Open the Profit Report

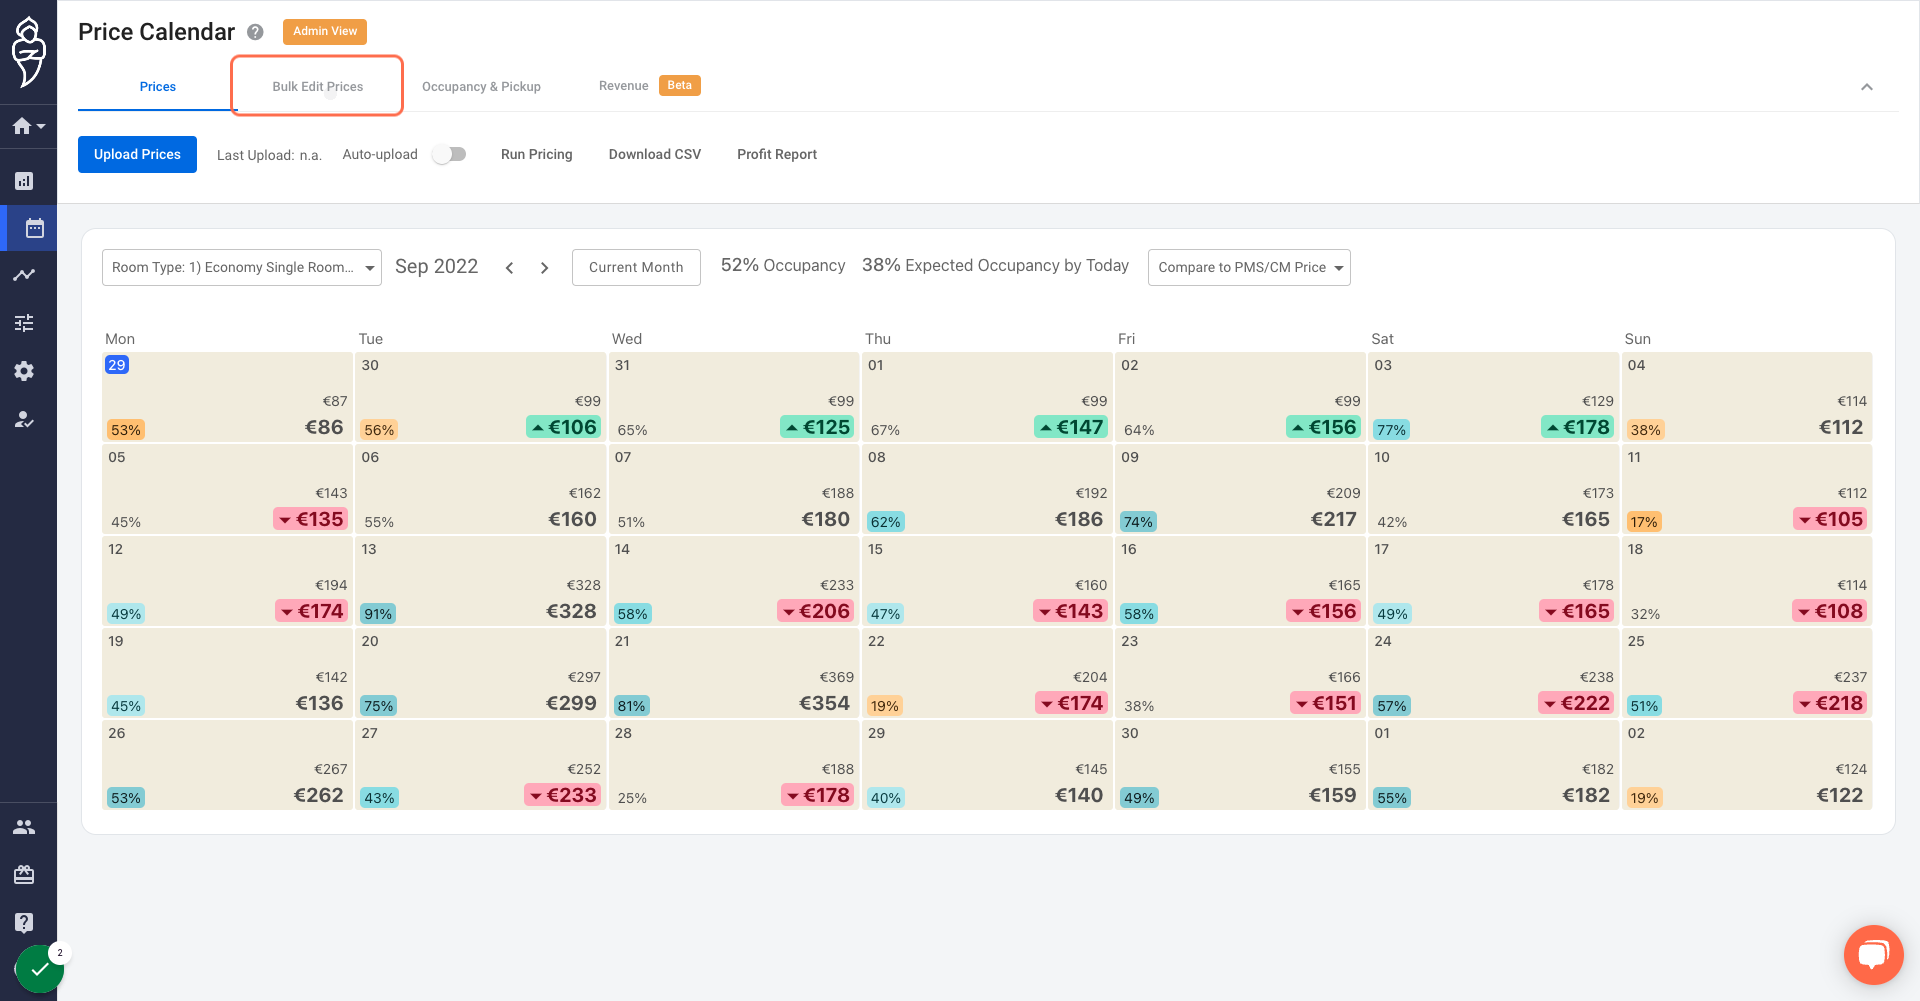coord(777,154)
